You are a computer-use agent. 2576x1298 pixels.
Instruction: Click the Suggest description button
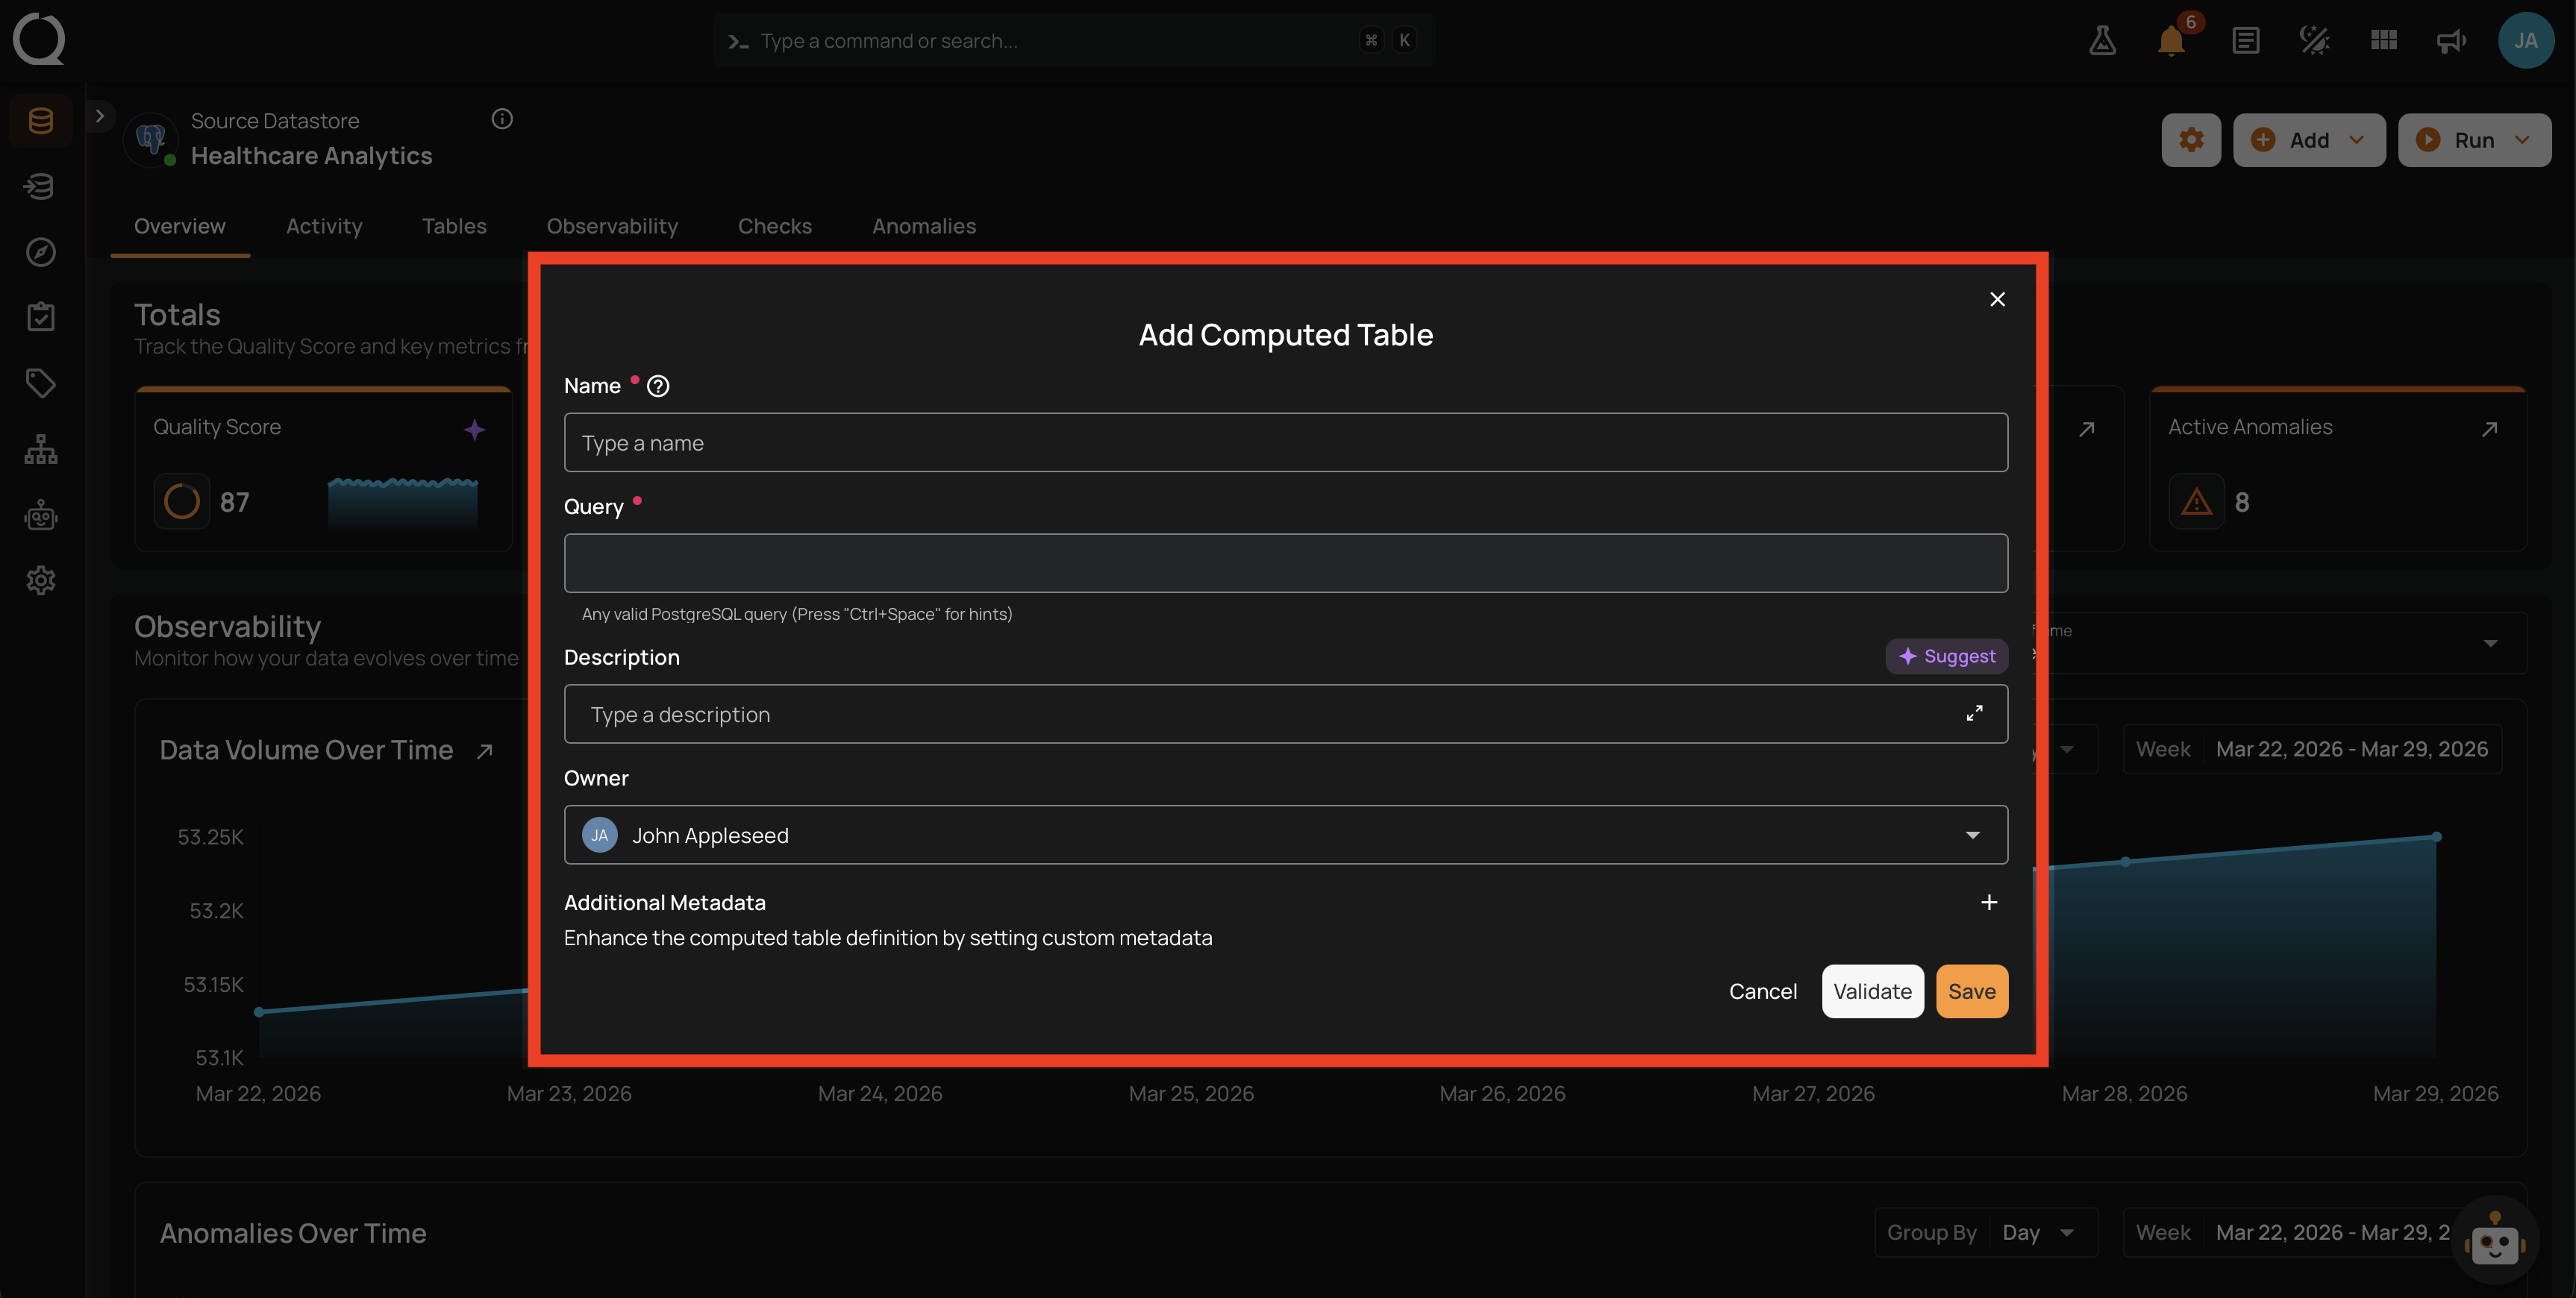click(1946, 656)
